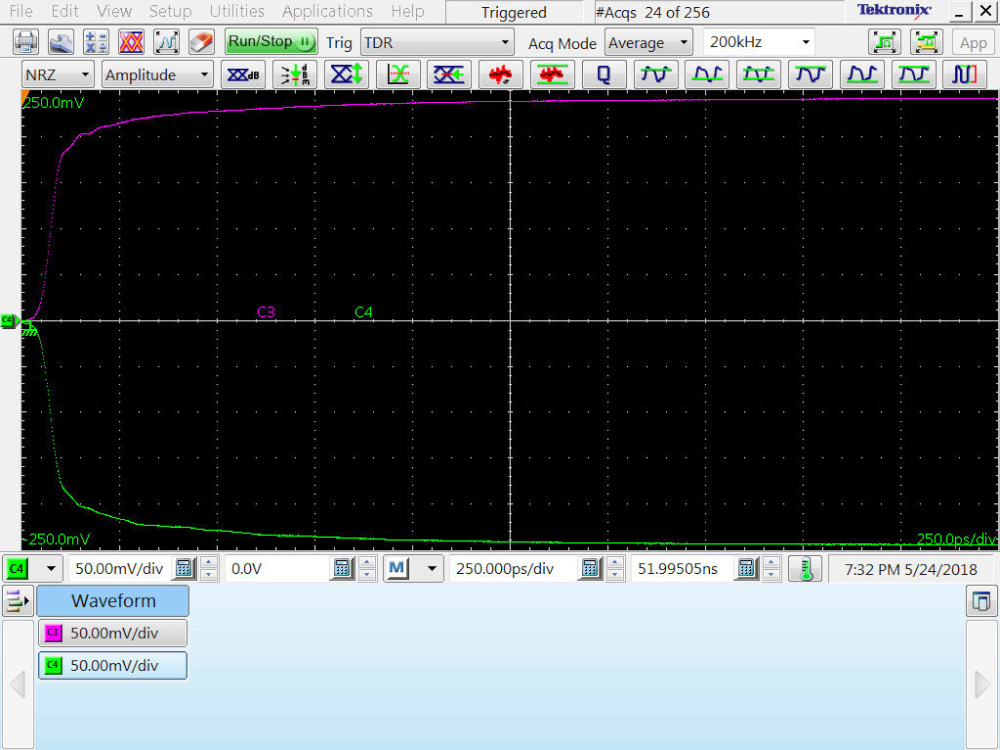Image resolution: width=1000 pixels, height=750 pixels.
Task: Open the C4 channel selector dropdown
Action: [x=33, y=568]
